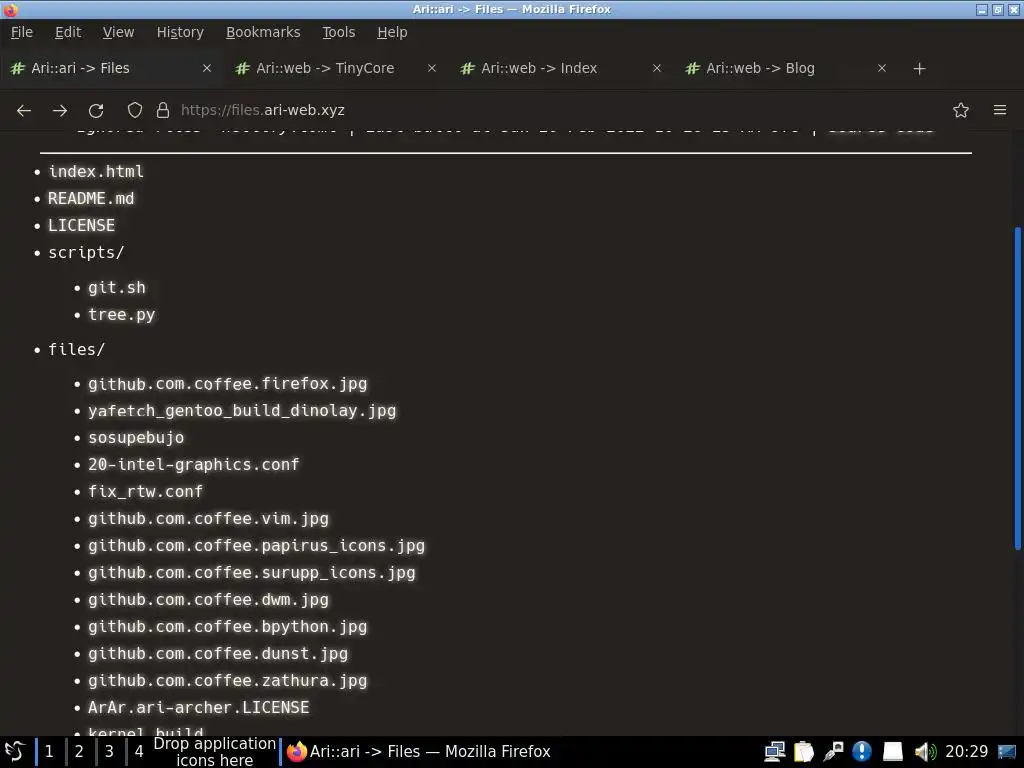Switch to workspace 2
Screen dimensions: 1024x768
coord(79,752)
